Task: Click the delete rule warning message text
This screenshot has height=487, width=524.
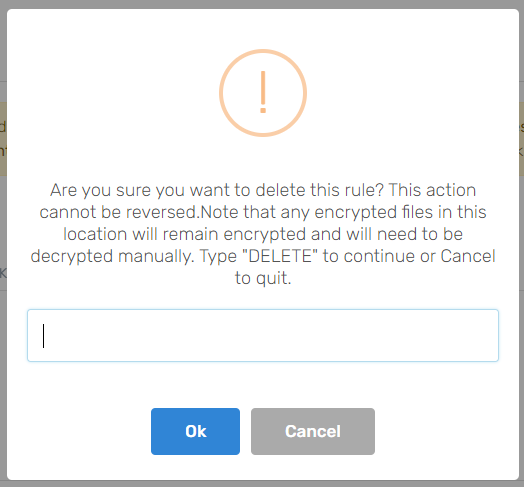Action: tap(263, 234)
